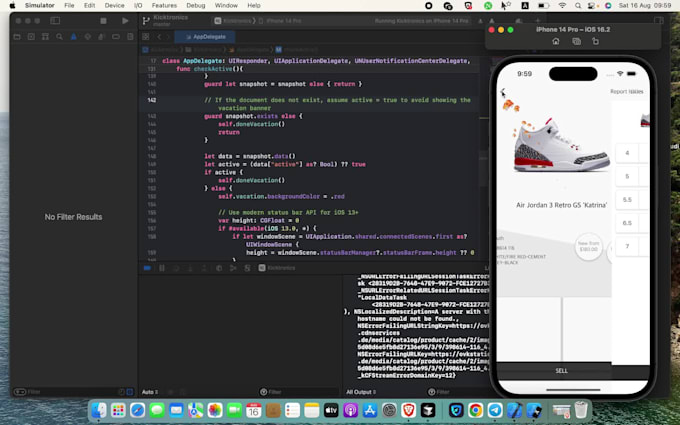Select the AppDelegate editor tab
This screenshot has width=680, height=425.
(206, 37)
